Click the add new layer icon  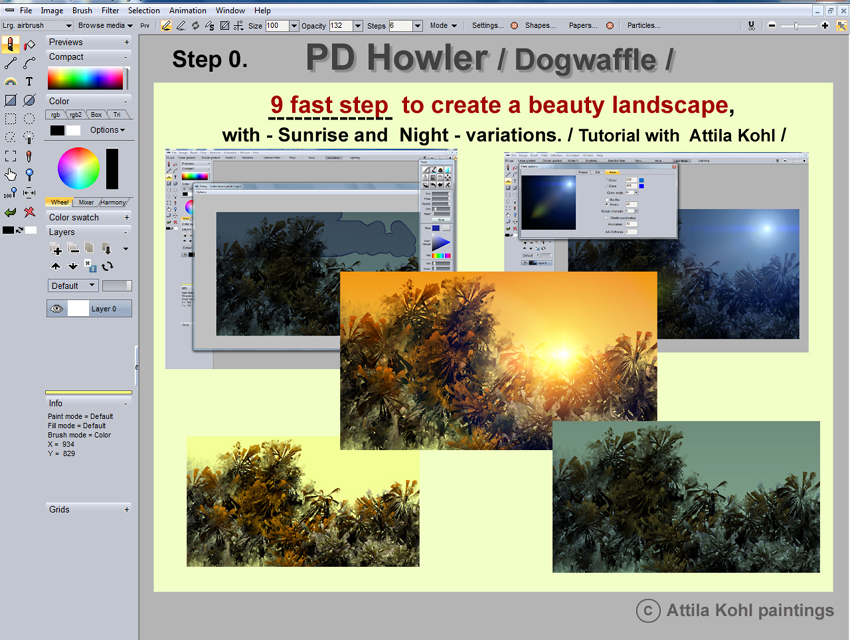tap(56, 249)
